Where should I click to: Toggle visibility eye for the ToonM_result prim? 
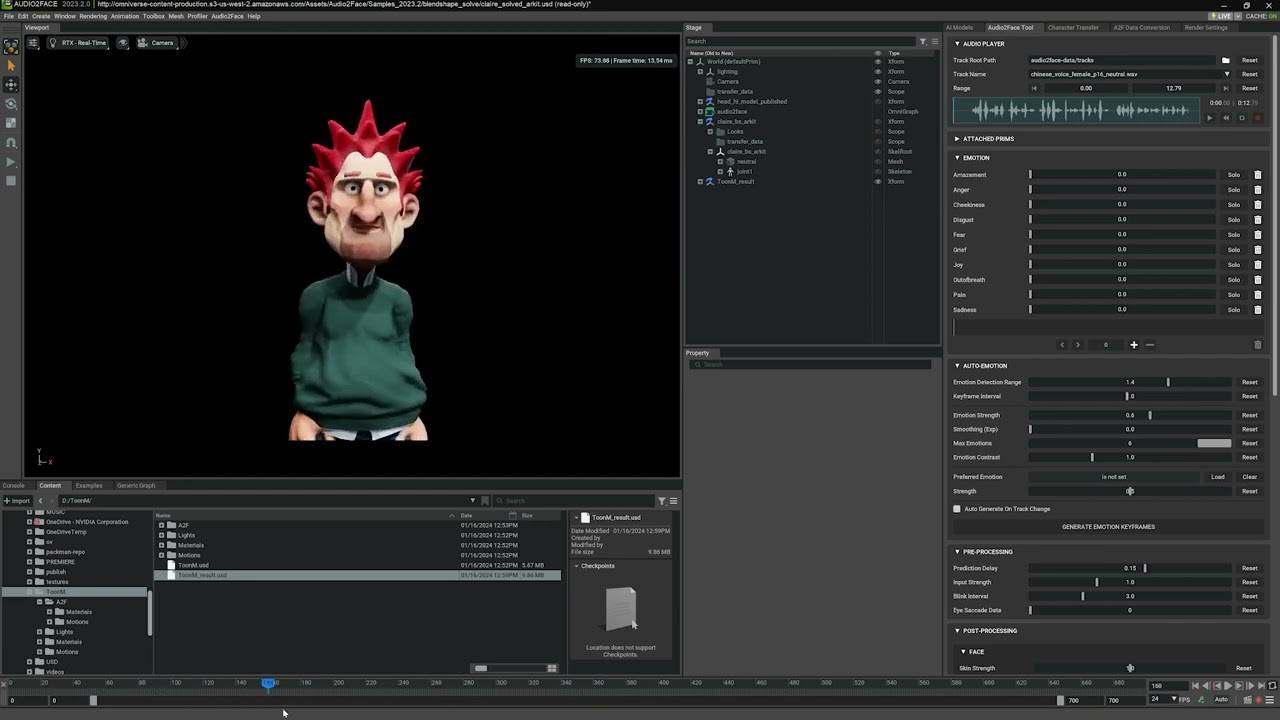tap(878, 182)
